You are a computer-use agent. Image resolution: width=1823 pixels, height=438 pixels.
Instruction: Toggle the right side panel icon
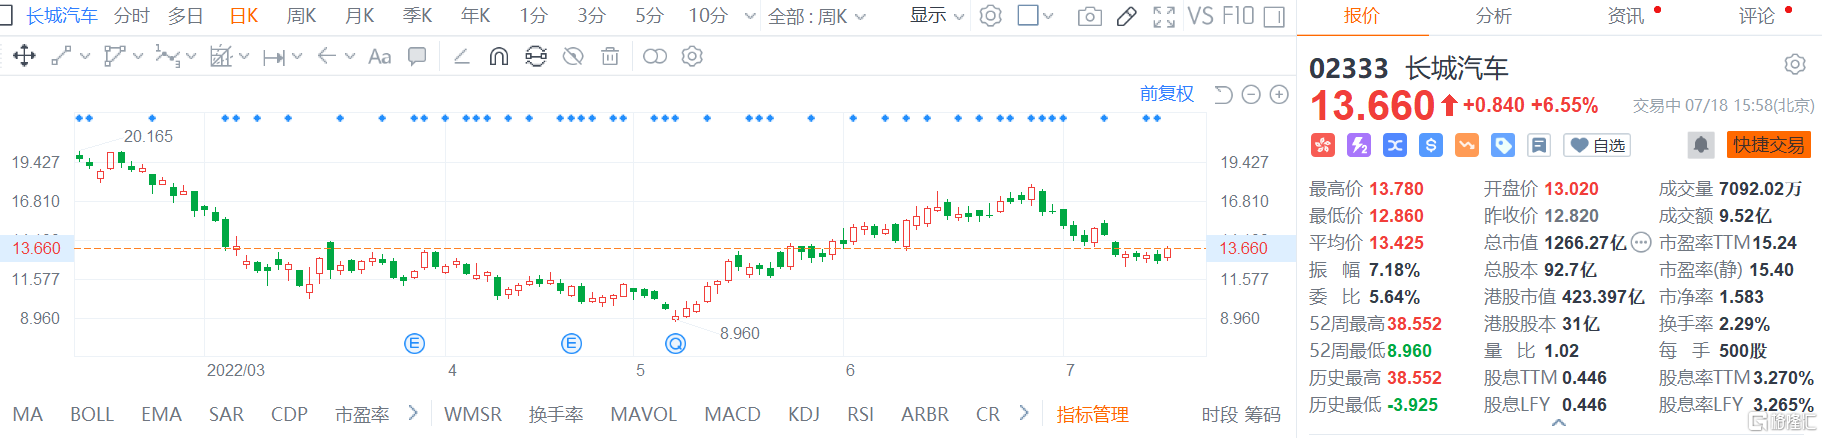click(x=1274, y=16)
